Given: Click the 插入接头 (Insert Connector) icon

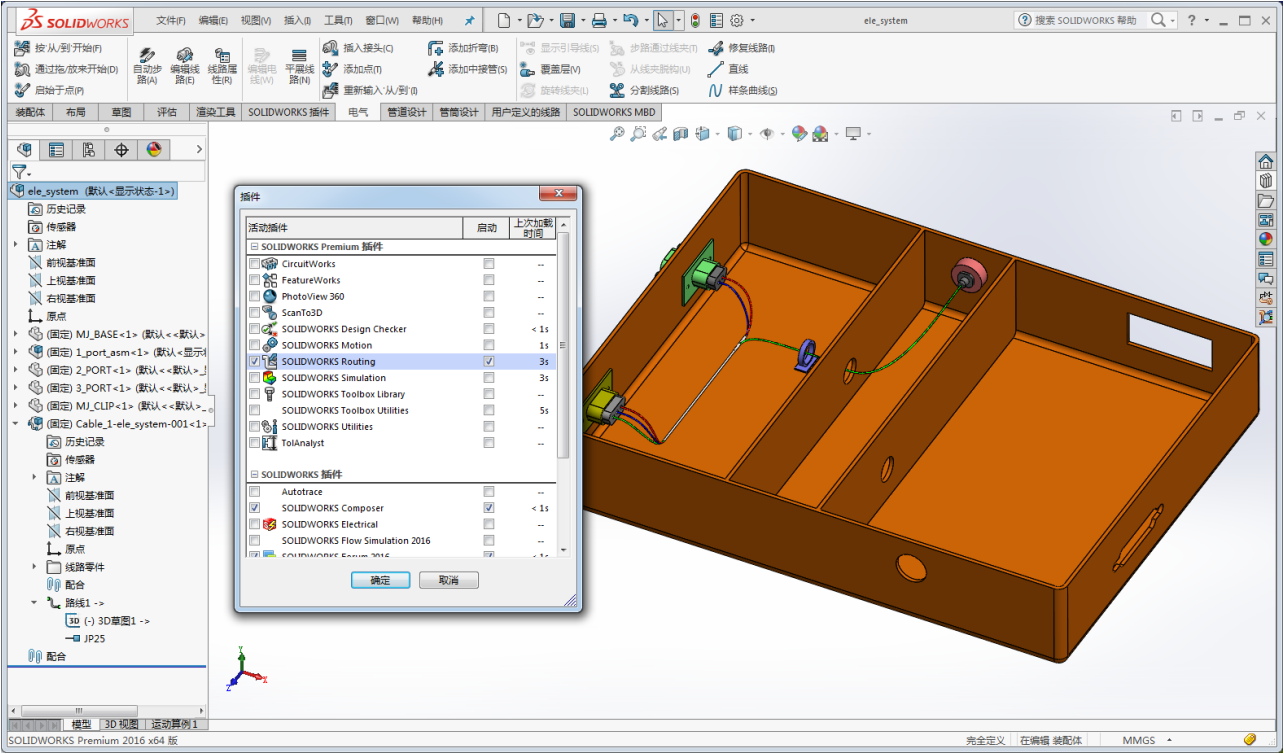Looking at the screenshot, I should (357, 47).
